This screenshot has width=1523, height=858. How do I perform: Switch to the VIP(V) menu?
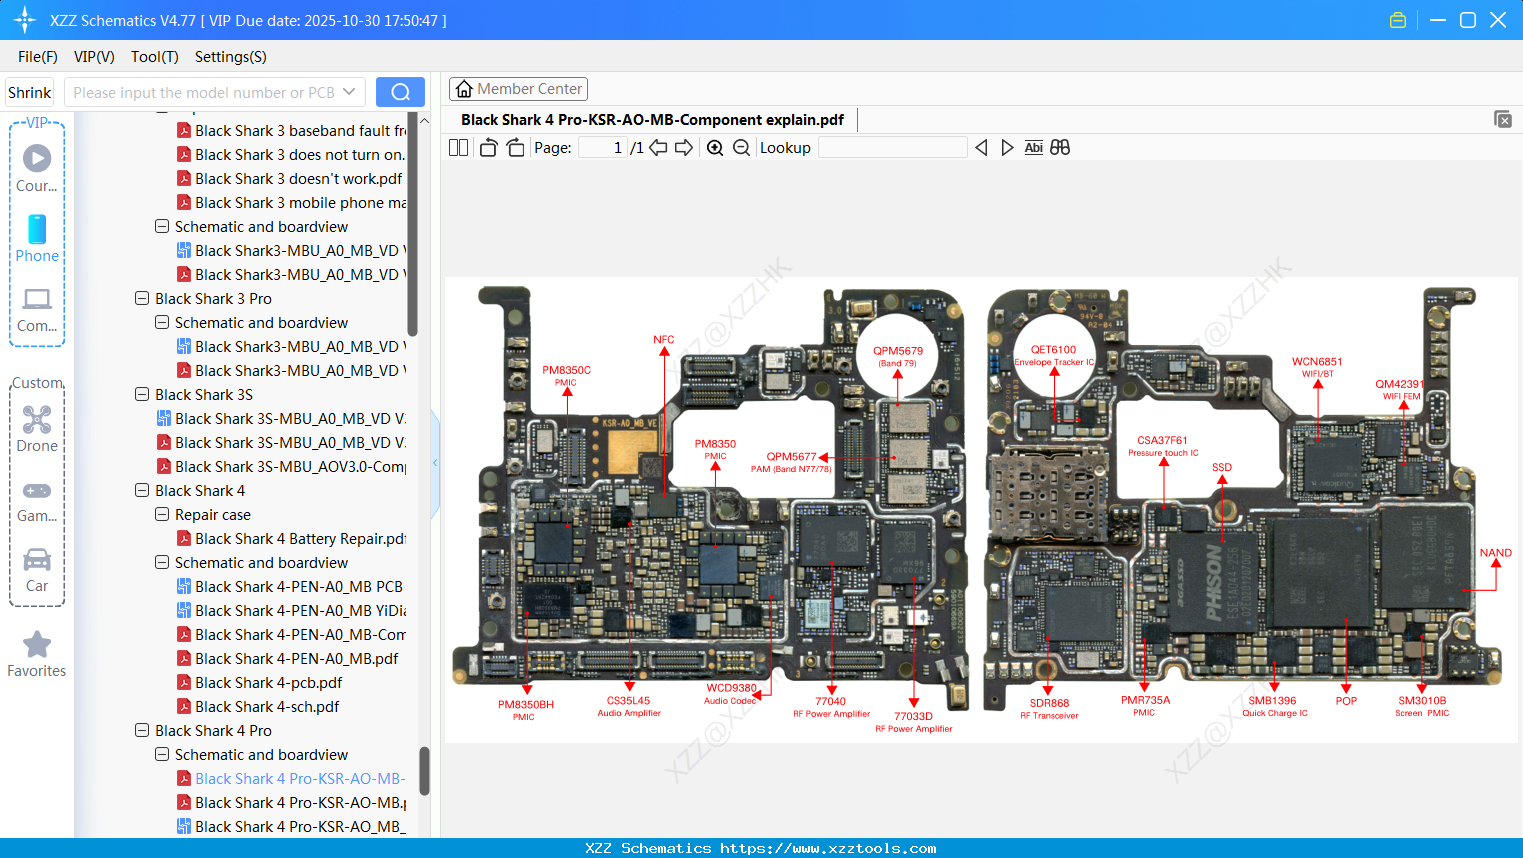coord(93,57)
